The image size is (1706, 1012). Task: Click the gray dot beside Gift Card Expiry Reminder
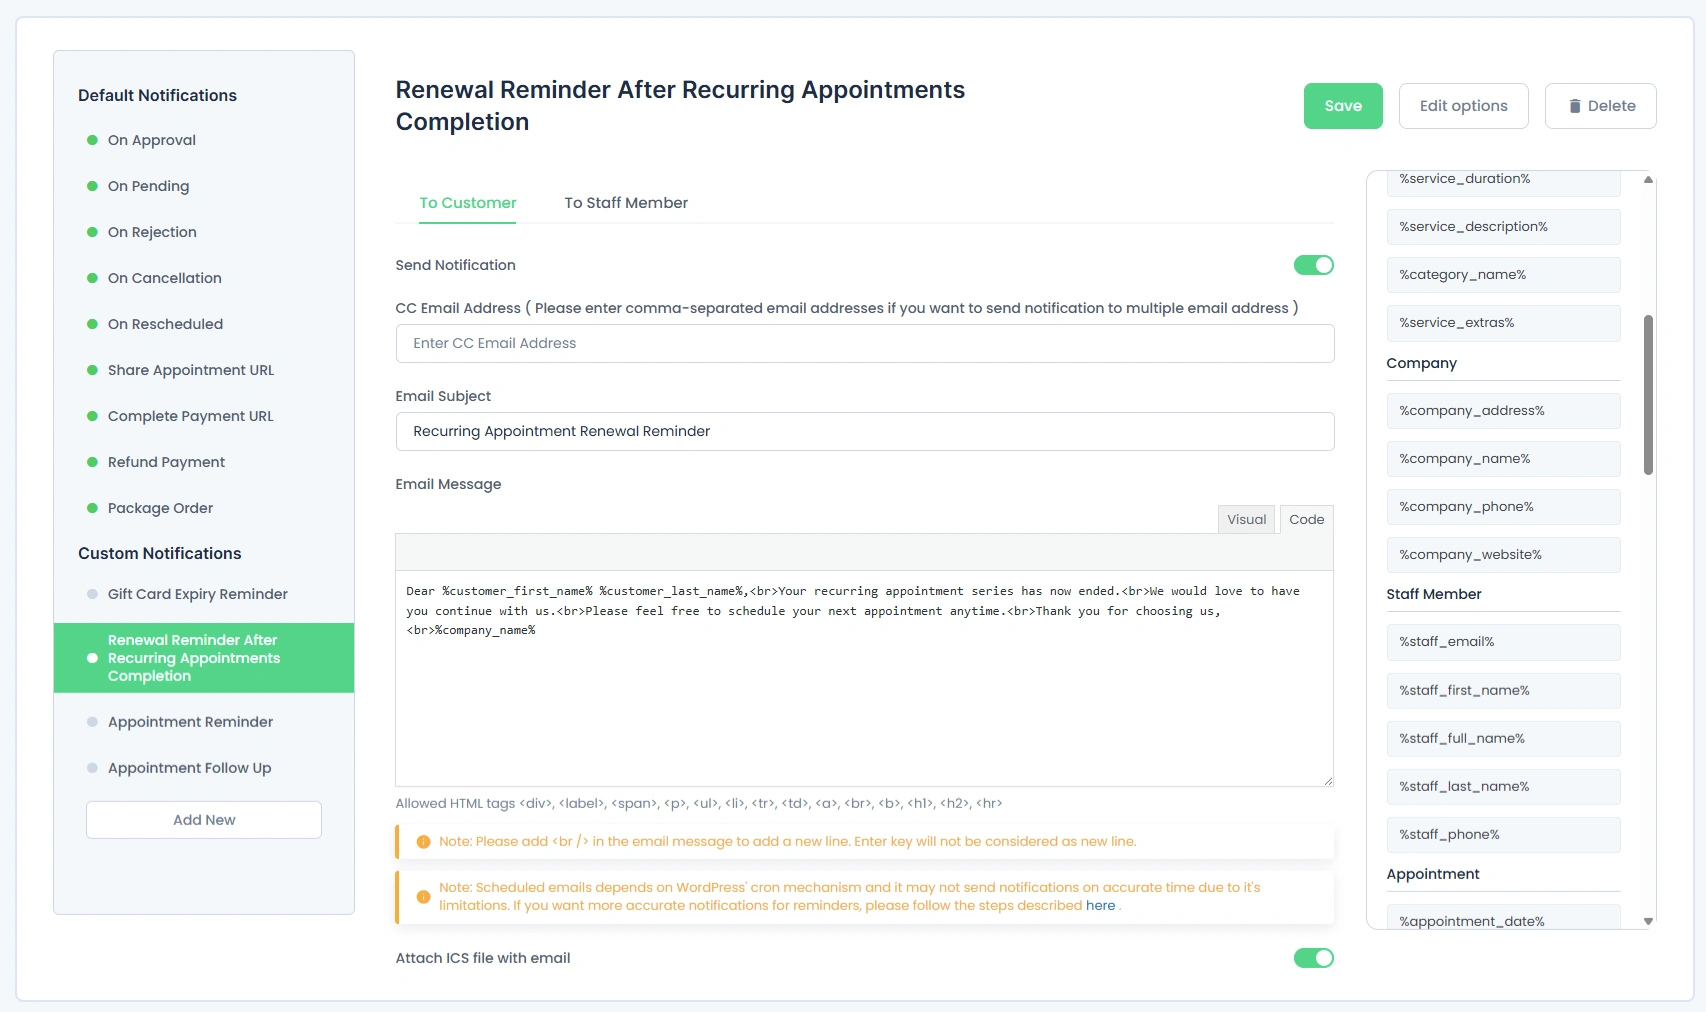pos(92,594)
